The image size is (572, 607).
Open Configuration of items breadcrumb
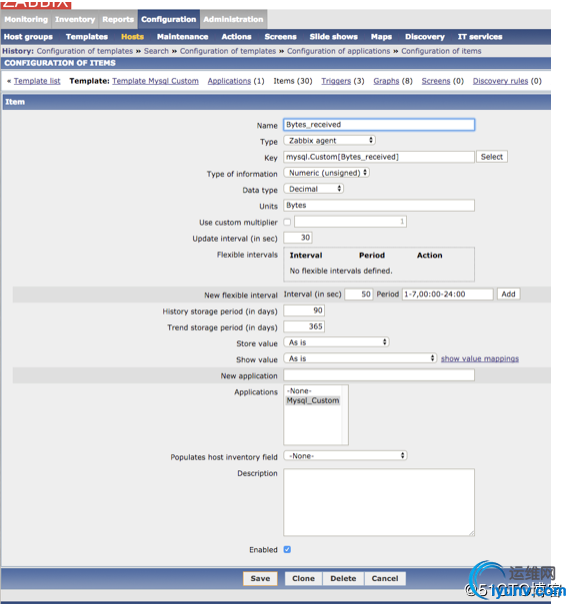tap(441, 51)
